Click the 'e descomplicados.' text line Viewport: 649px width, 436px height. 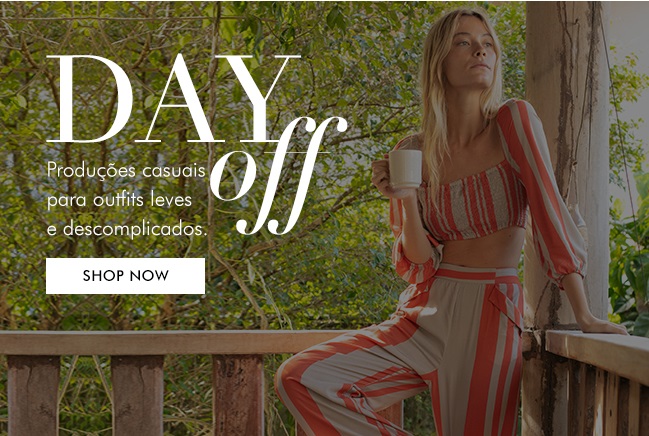pos(127,229)
